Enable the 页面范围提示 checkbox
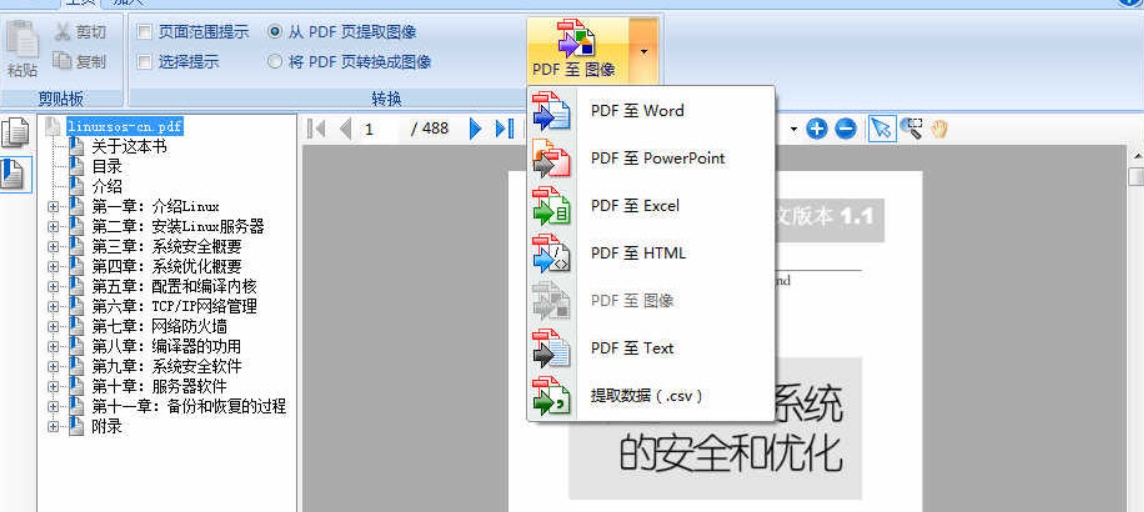 (144, 32)
